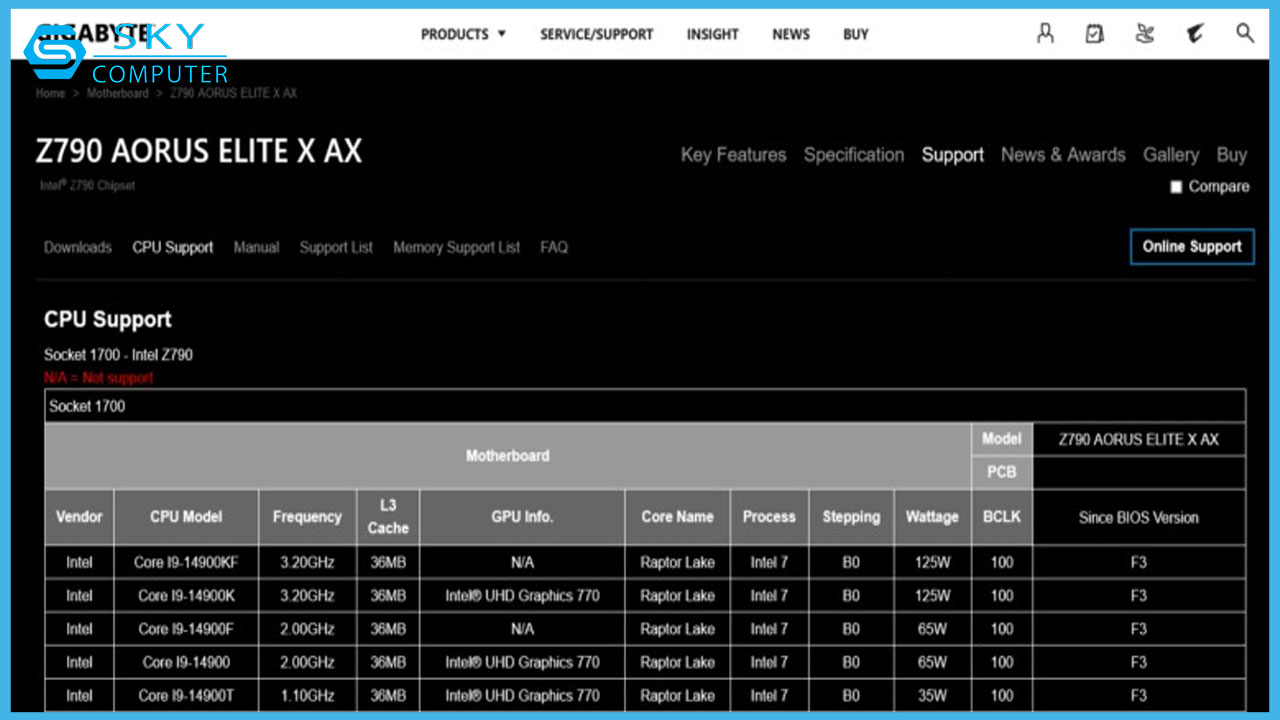Image resolution: width=1280 pixels, height=720 pixels.
Task: Click the Core Name column header
Action: pos(677,517)
